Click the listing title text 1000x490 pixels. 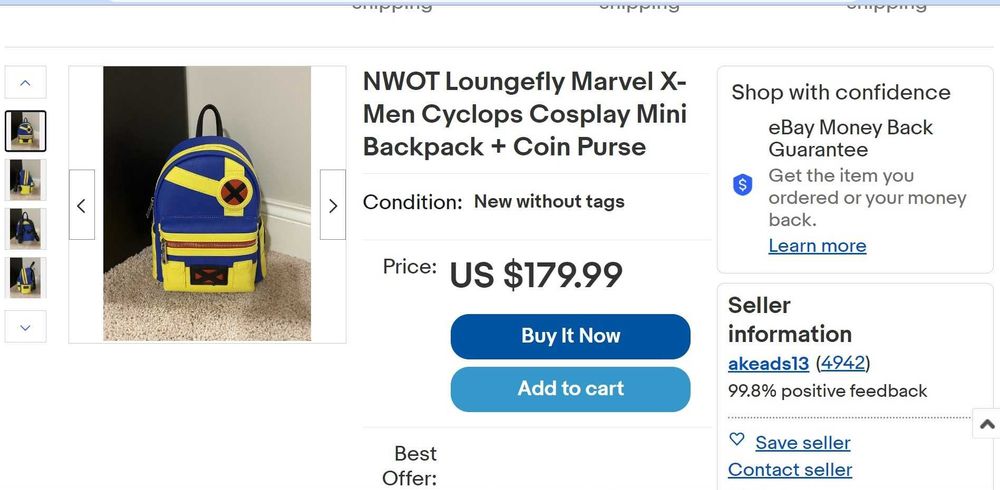524,114
